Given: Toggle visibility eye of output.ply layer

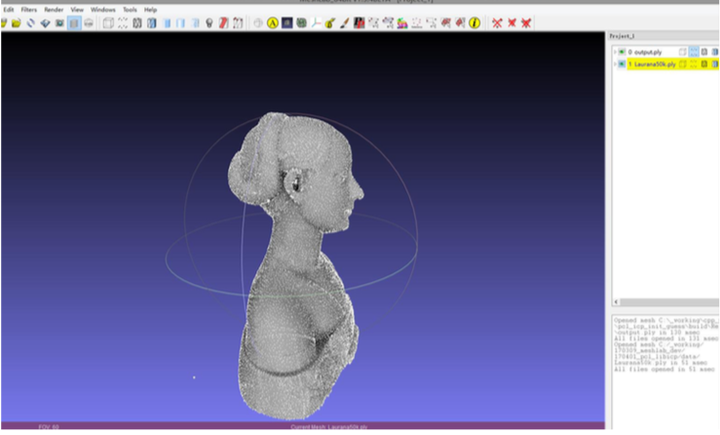Looking at the screenshot, I should 622,52.
